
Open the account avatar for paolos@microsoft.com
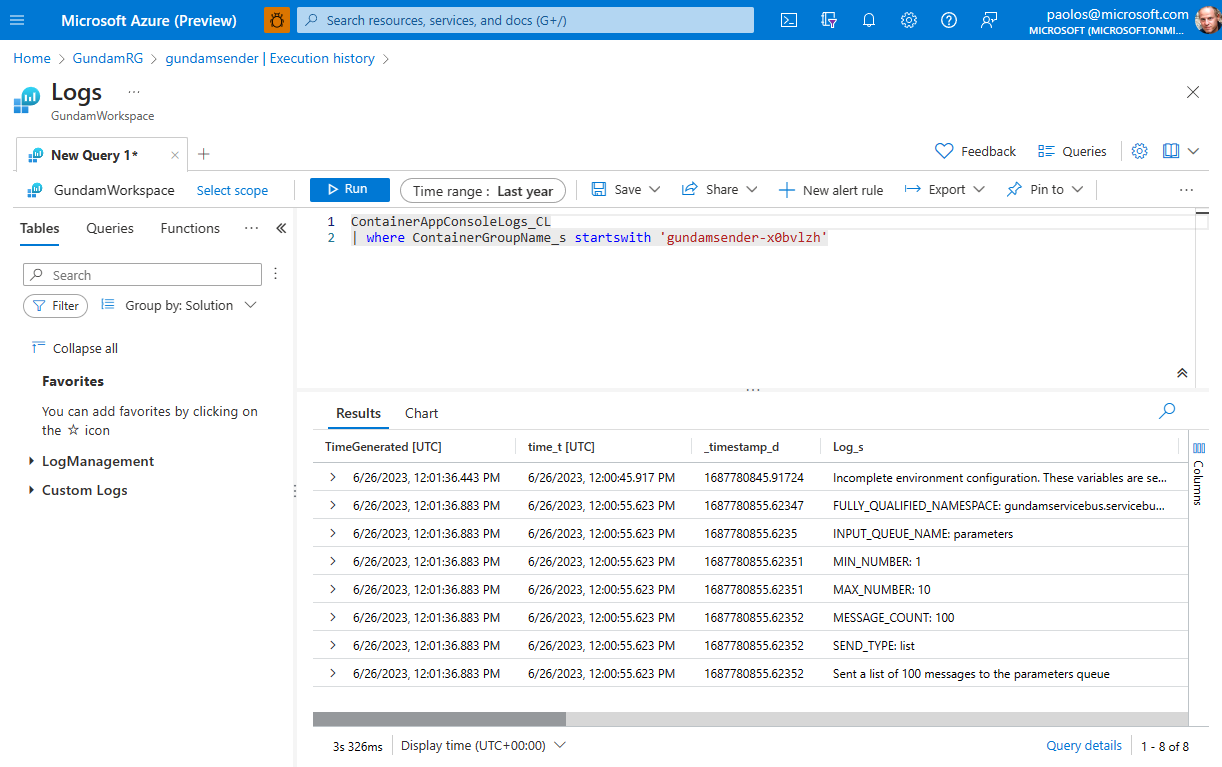point(1208,20)
